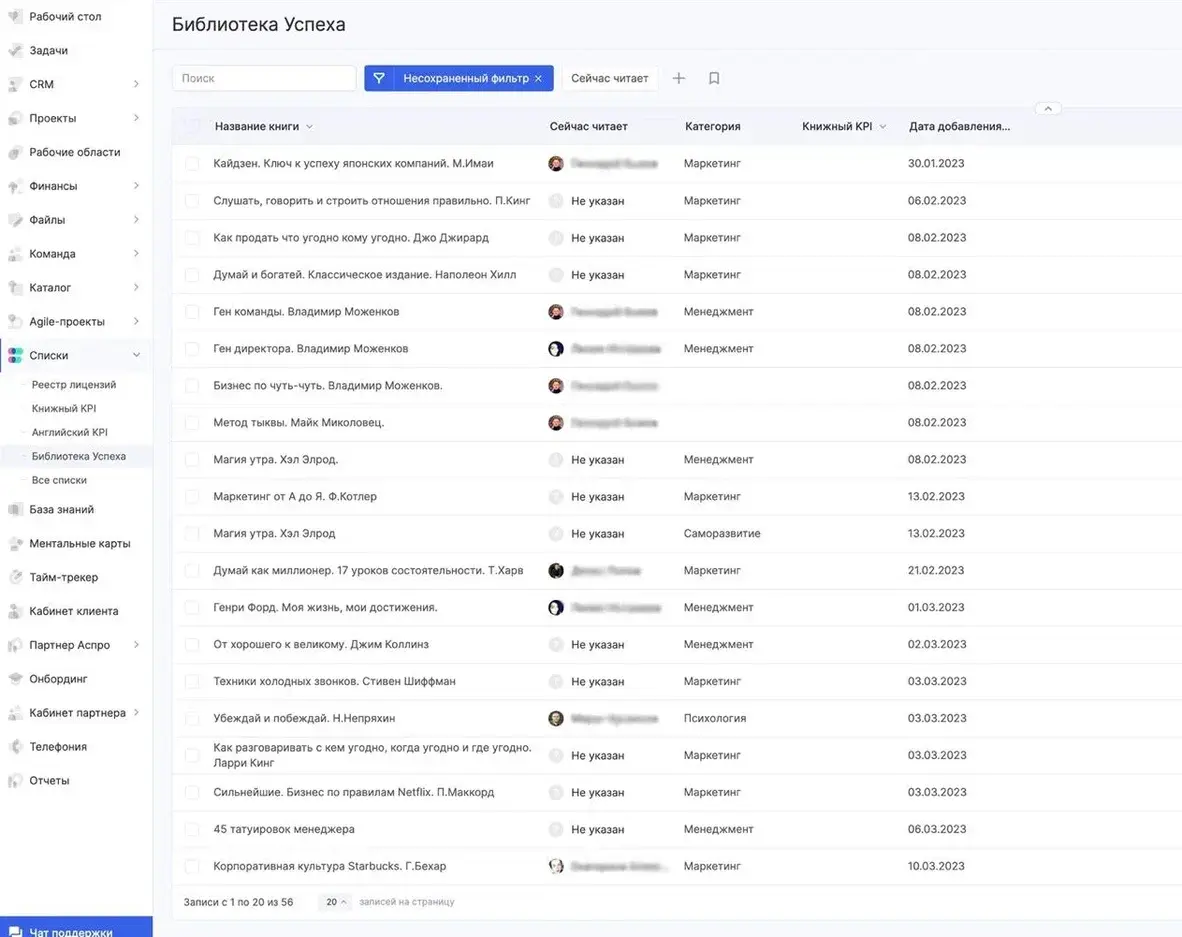
Task: Open Ментальные карты in the sidebar
Action: (79, 543)
